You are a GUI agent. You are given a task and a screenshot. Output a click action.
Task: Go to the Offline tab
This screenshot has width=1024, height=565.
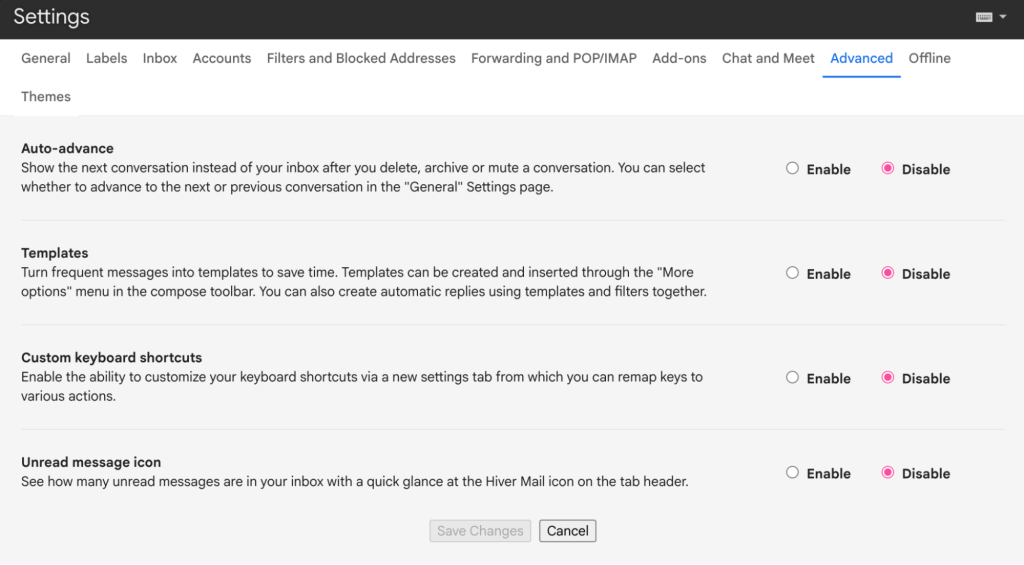929,58
